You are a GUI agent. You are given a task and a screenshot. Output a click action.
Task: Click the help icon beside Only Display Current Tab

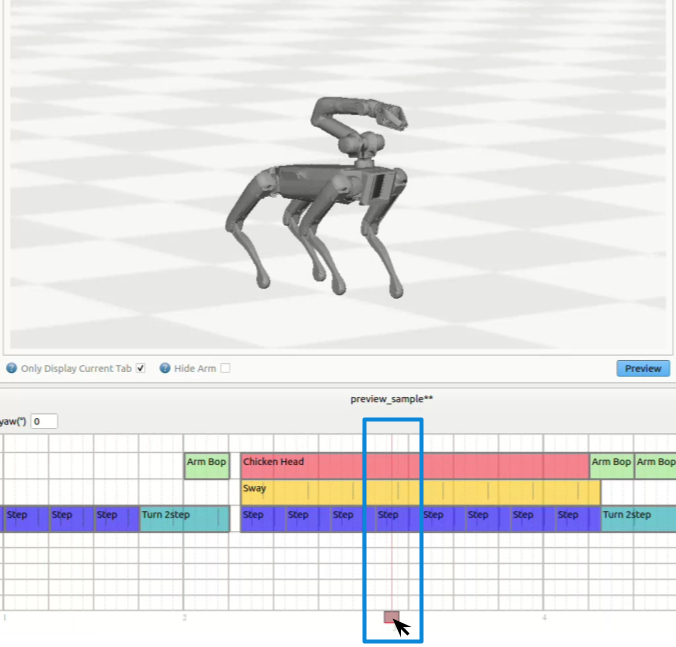12,368
